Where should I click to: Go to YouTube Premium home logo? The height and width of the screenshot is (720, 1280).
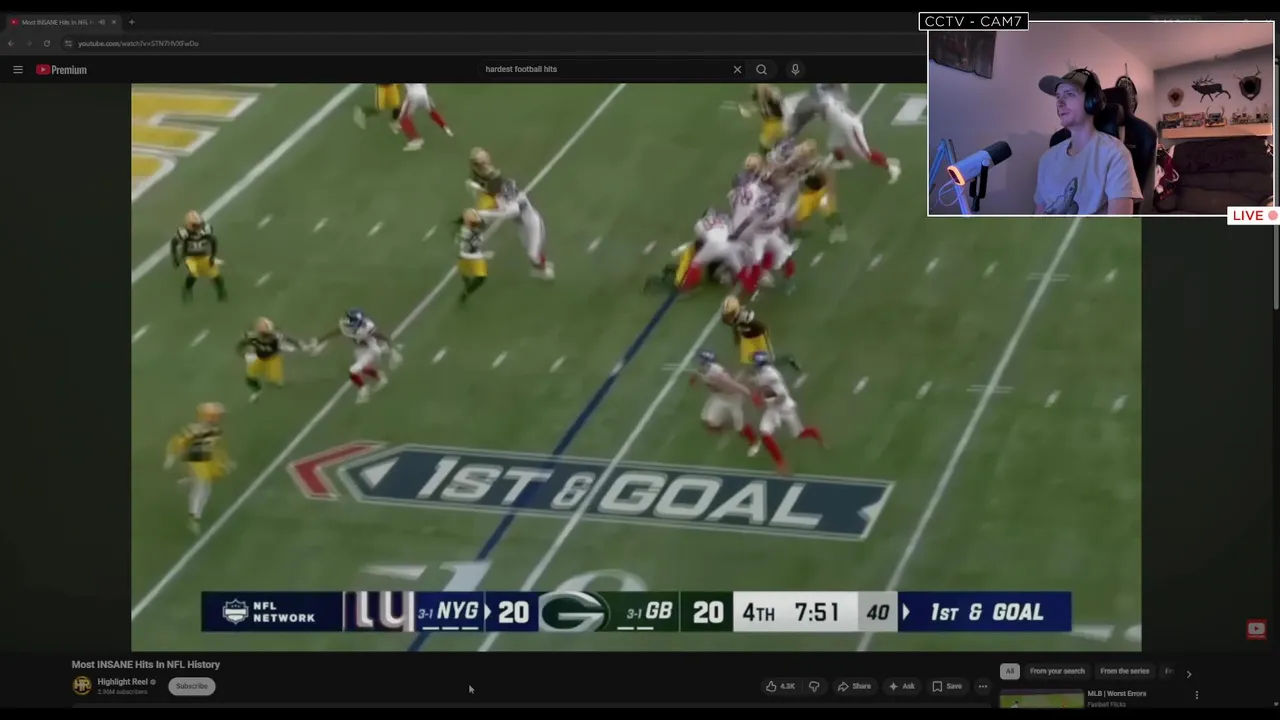[x=62, y=70]
